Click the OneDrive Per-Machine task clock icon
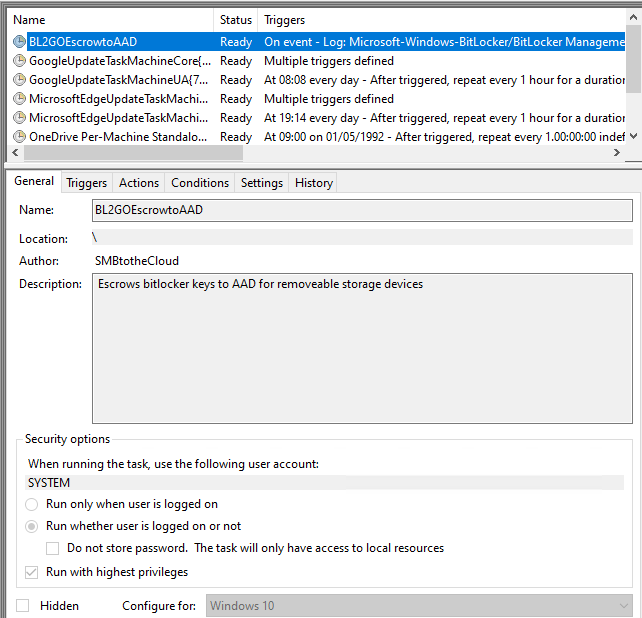 coord(19,137)
